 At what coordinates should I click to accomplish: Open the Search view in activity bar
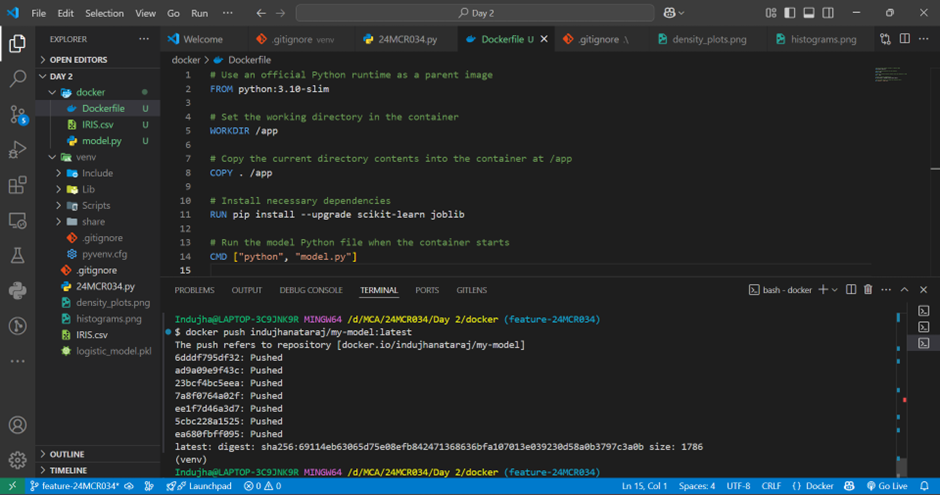[x=17, y=78]
